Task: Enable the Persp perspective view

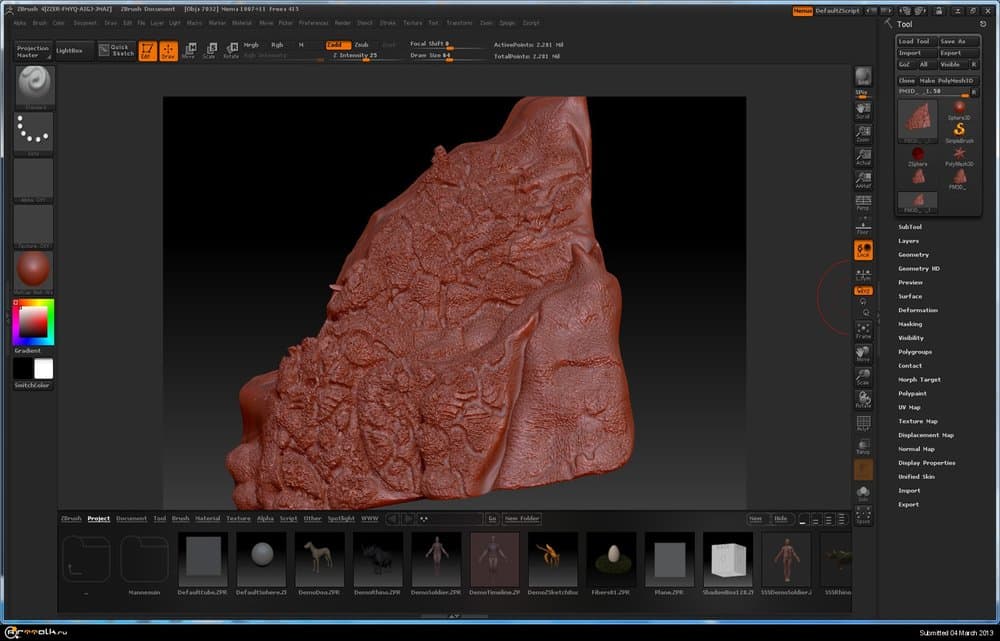Action: [x=863, y=203]
